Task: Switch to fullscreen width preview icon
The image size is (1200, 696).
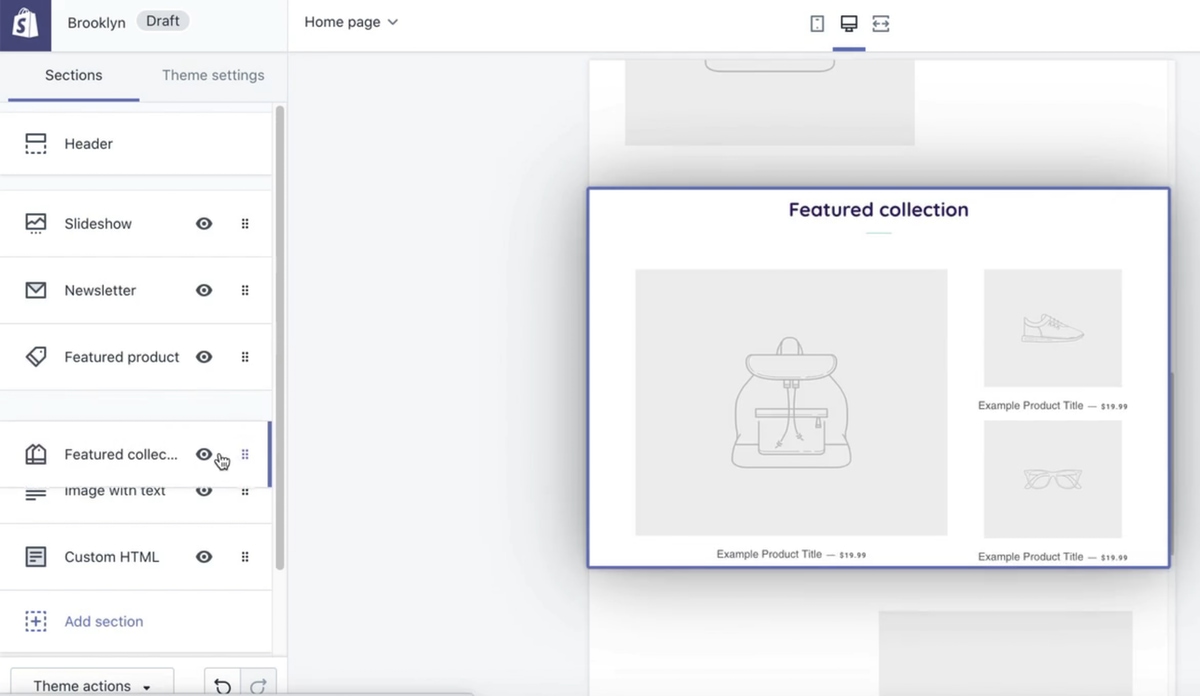Action: point(880,23)
